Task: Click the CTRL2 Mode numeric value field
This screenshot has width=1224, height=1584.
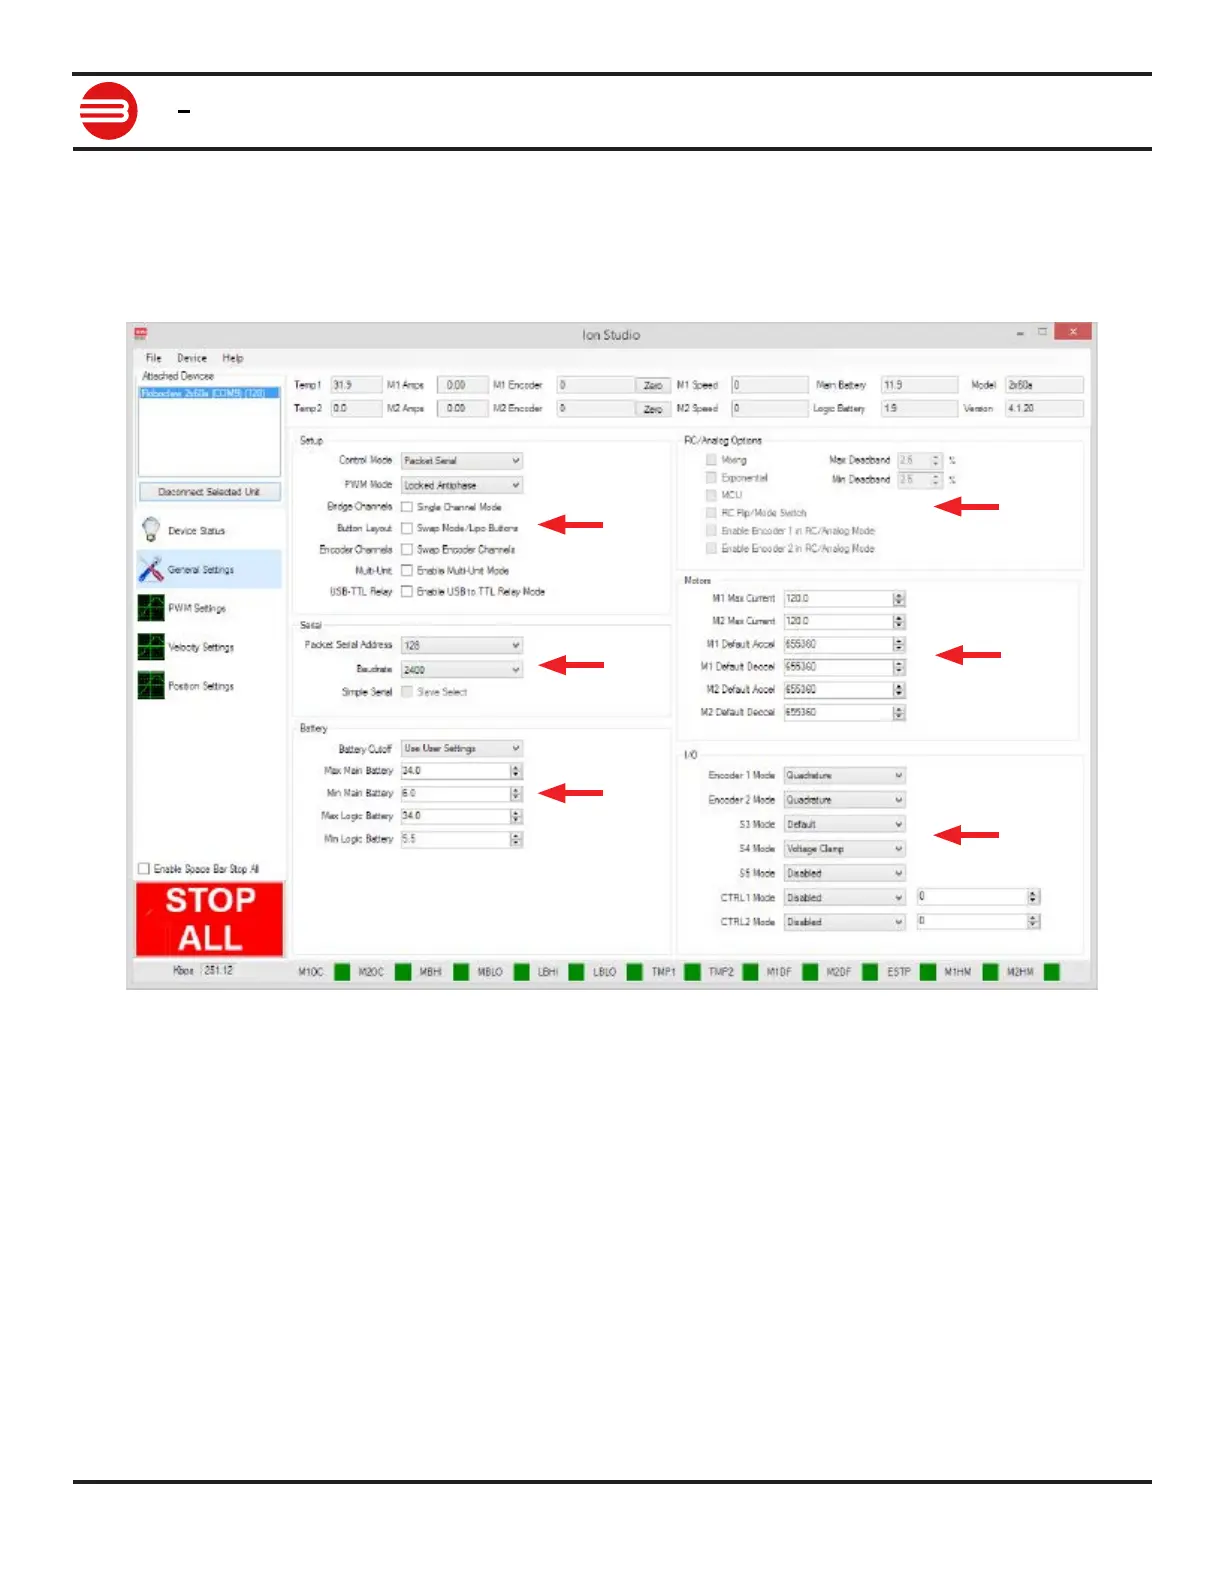Action: pos(972,921)
